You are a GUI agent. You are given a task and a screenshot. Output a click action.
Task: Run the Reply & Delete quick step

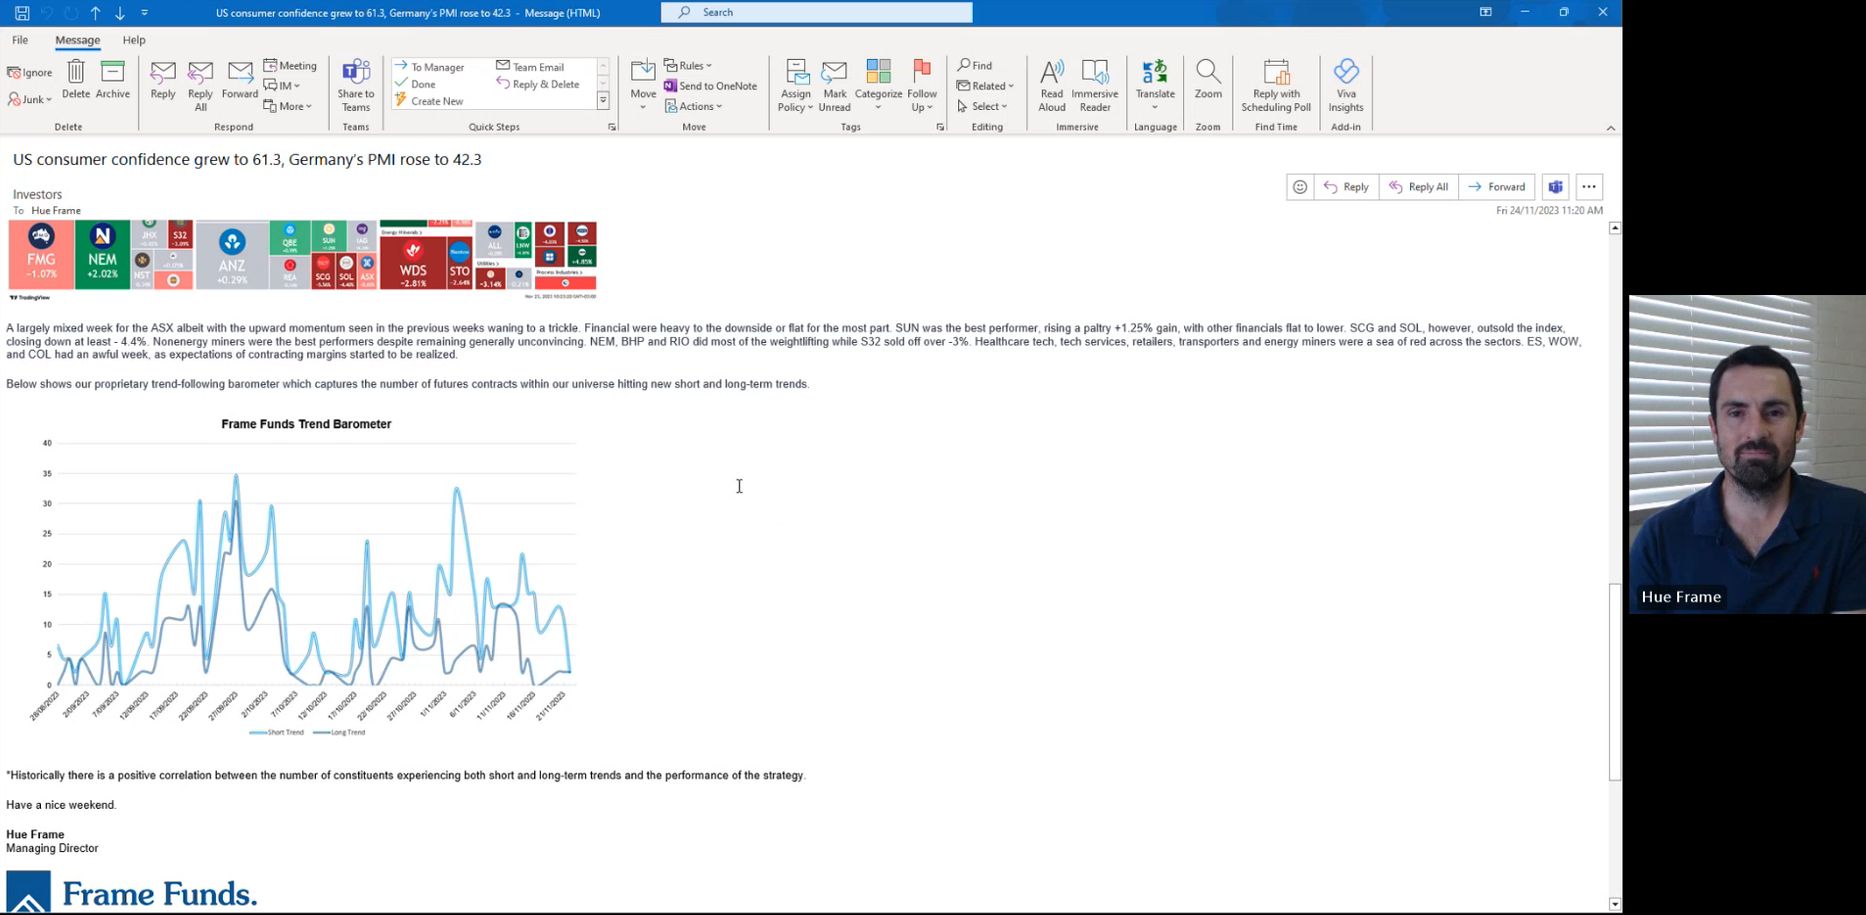[x=538, y=84]
